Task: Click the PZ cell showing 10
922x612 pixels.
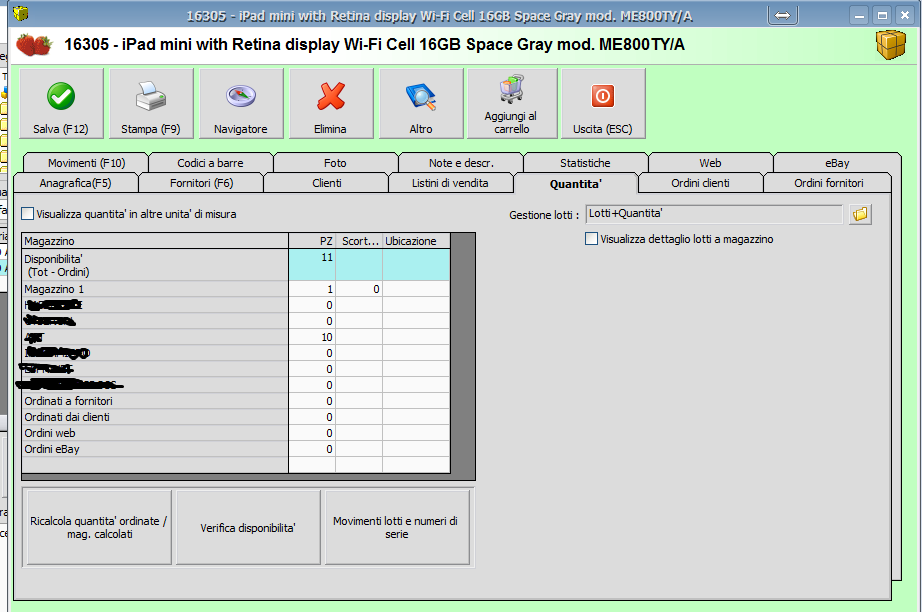Action: tap(312, 337)
